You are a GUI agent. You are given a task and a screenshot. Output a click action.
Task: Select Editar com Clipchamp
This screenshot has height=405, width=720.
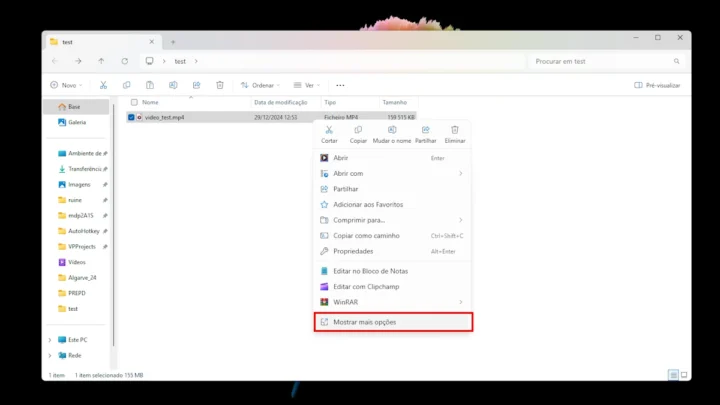click(x=393, y=287)
